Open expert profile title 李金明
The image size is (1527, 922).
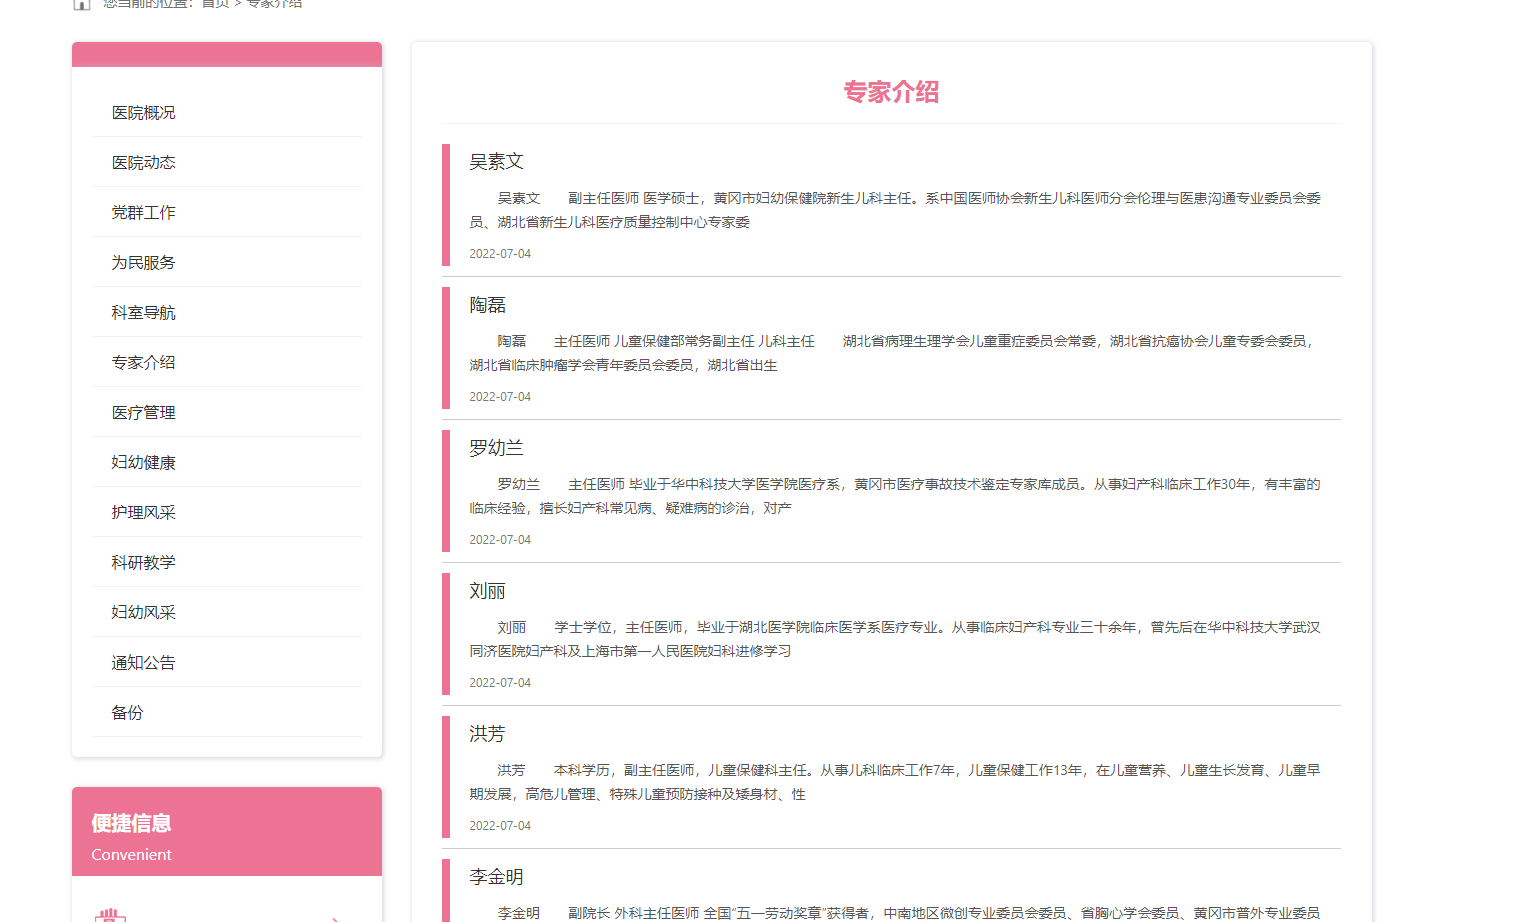point(496,877)
